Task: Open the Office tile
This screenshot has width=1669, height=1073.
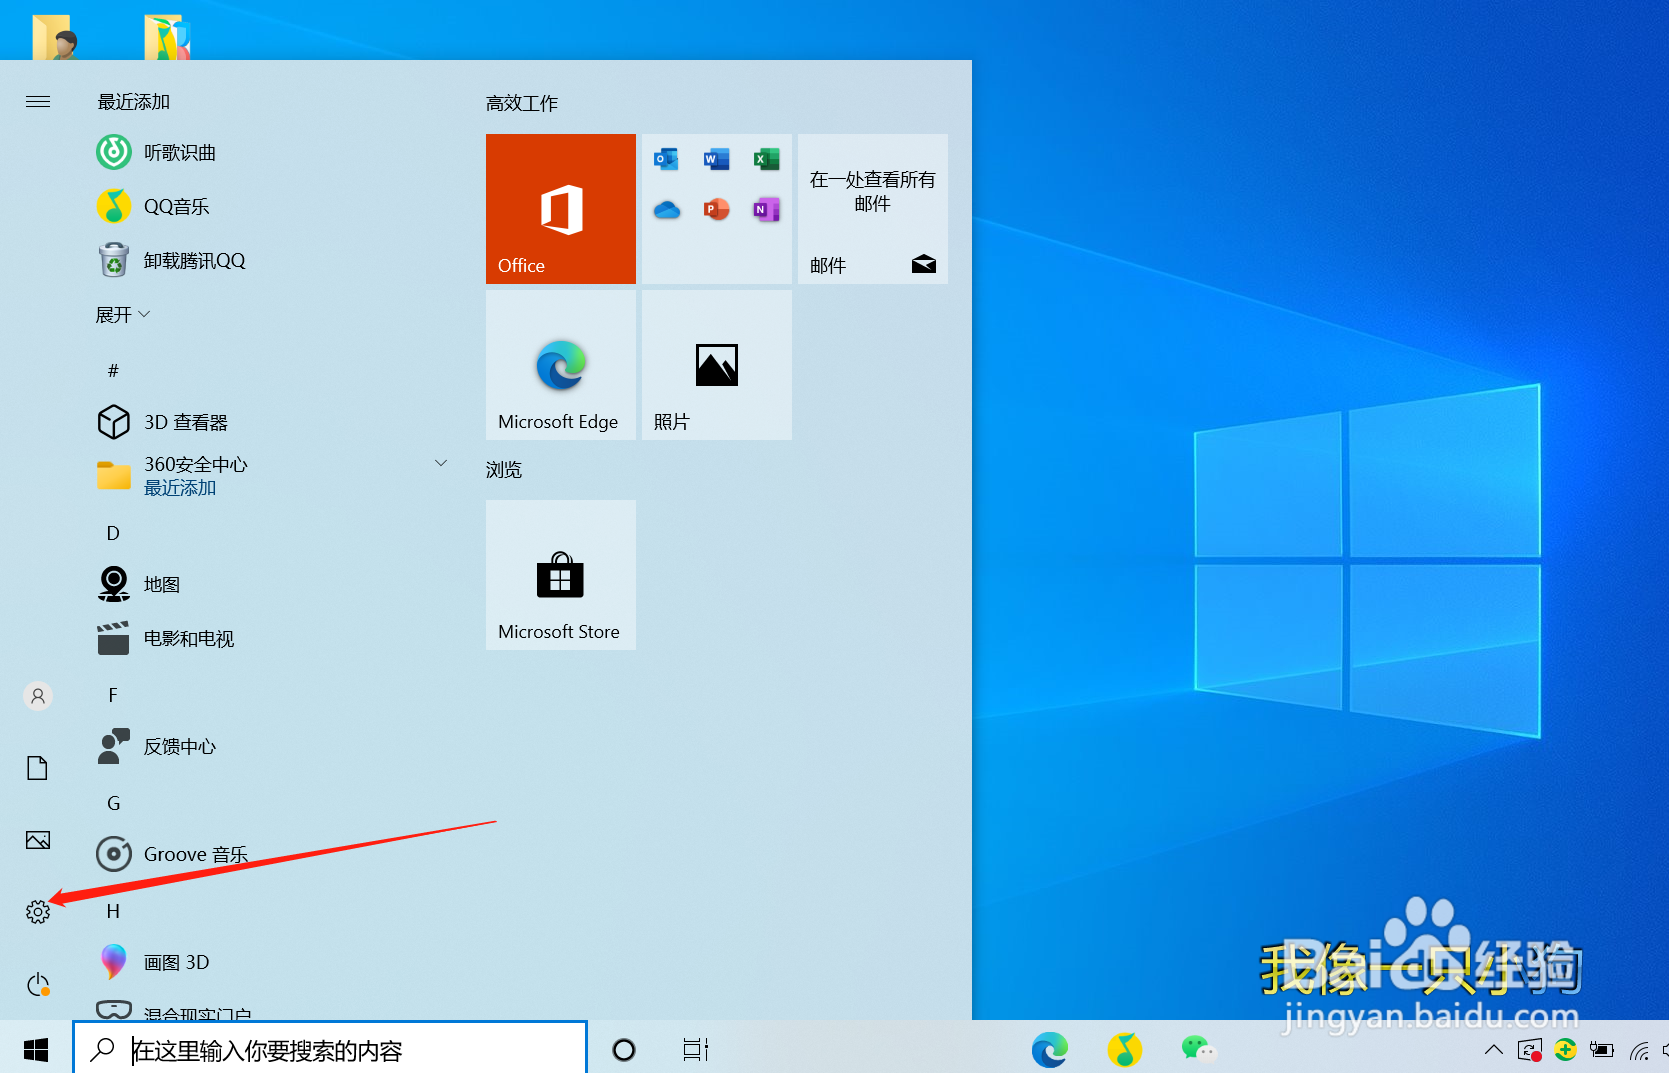Action: [x=561, y=209]
